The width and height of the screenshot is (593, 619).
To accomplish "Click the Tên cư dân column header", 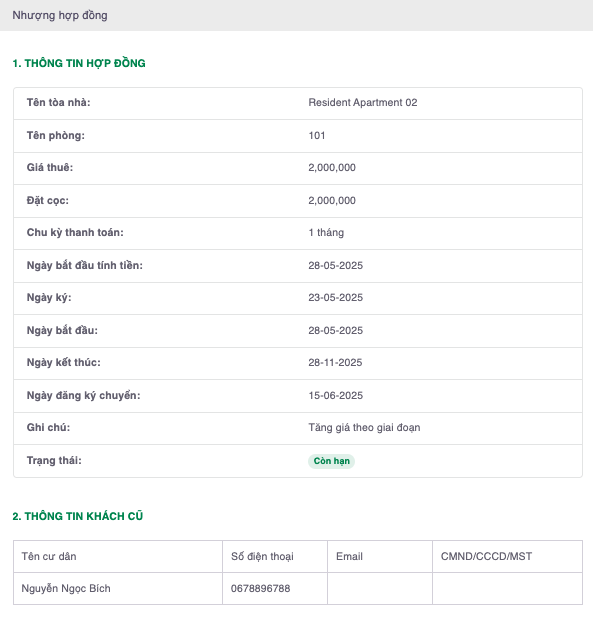I will click(x=49, y=557).
